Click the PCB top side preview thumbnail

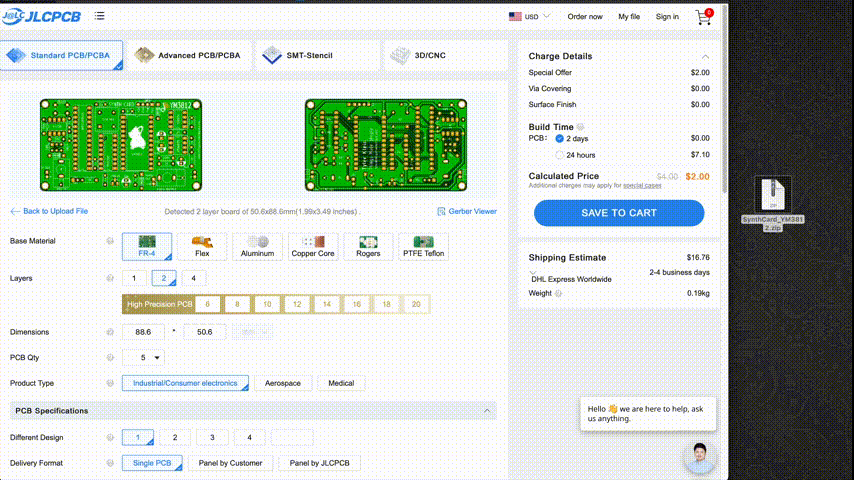click(x=121, y=145)
